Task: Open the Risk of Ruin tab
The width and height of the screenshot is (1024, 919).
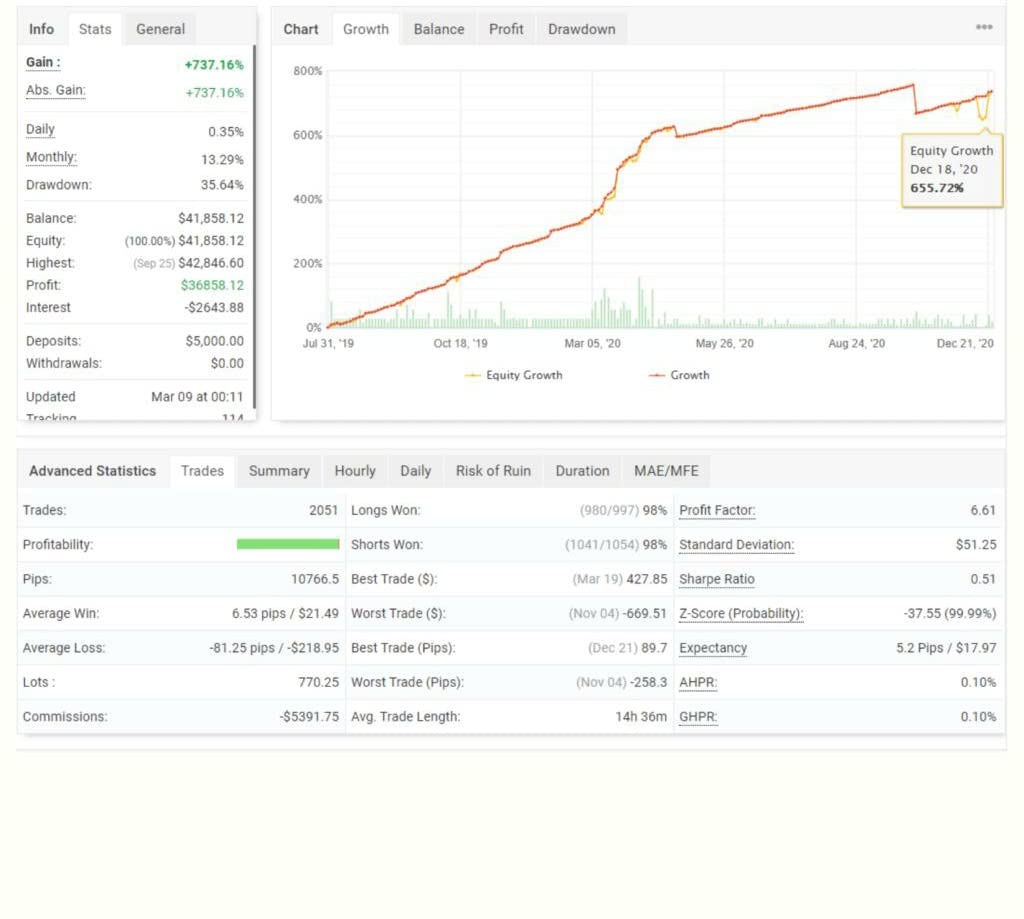Action: pyautogui.click(x=492, y=471)
